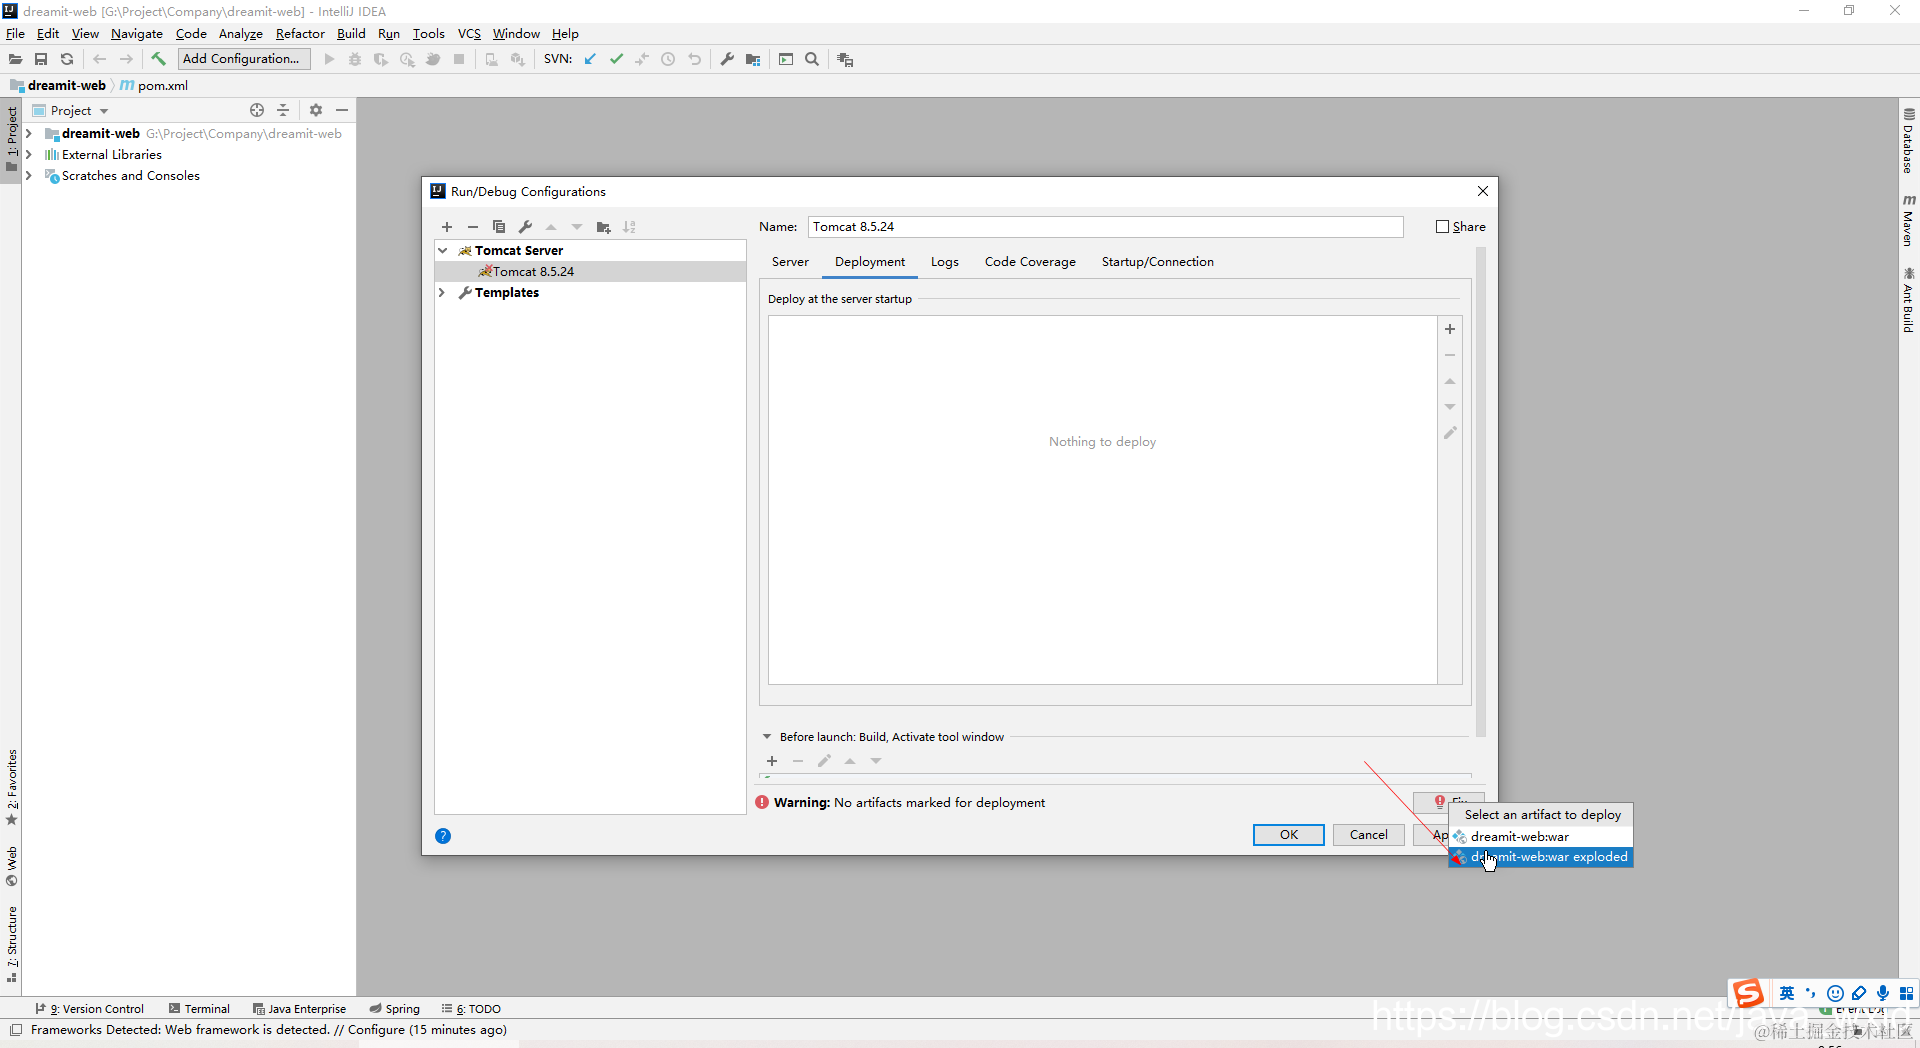
Task: Switch to the Logs tab
Action: [945, 262]
